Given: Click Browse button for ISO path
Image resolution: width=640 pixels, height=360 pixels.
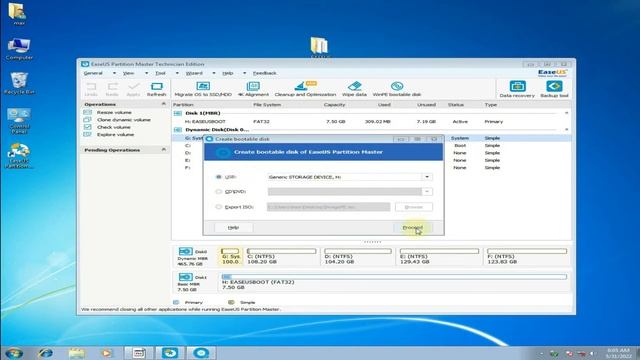Looking at the screenshot, I should click(x=413, y=207).
